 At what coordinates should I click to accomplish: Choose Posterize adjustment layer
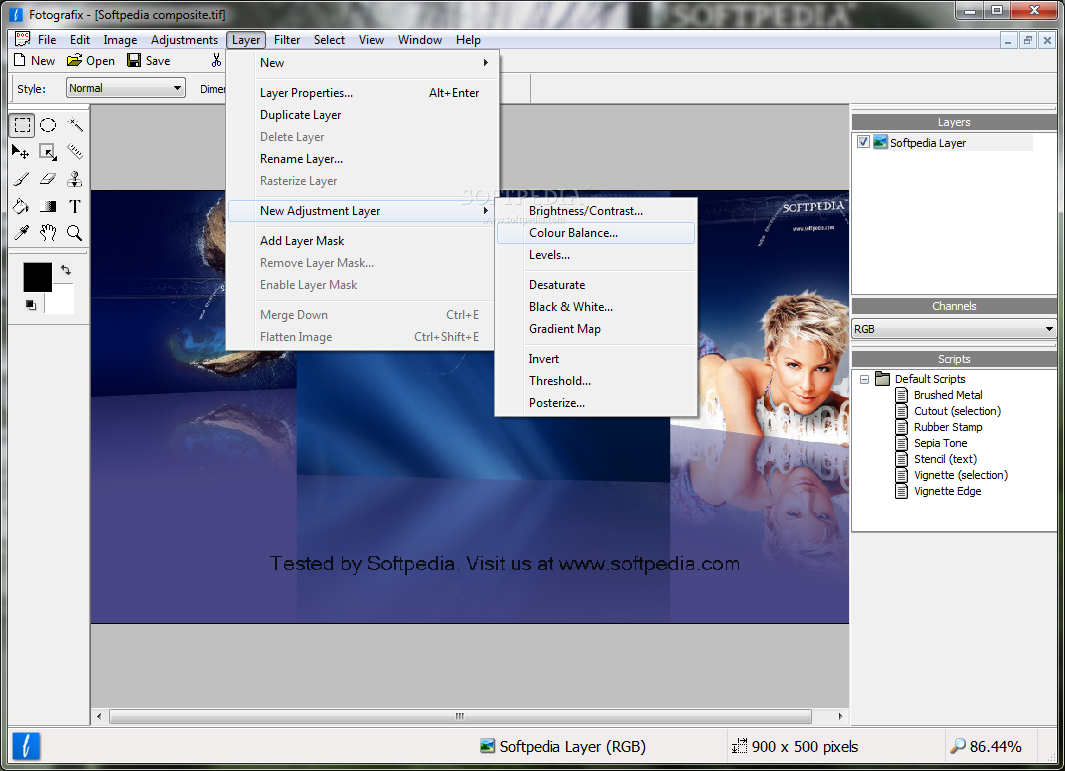(x=596, y=403)
